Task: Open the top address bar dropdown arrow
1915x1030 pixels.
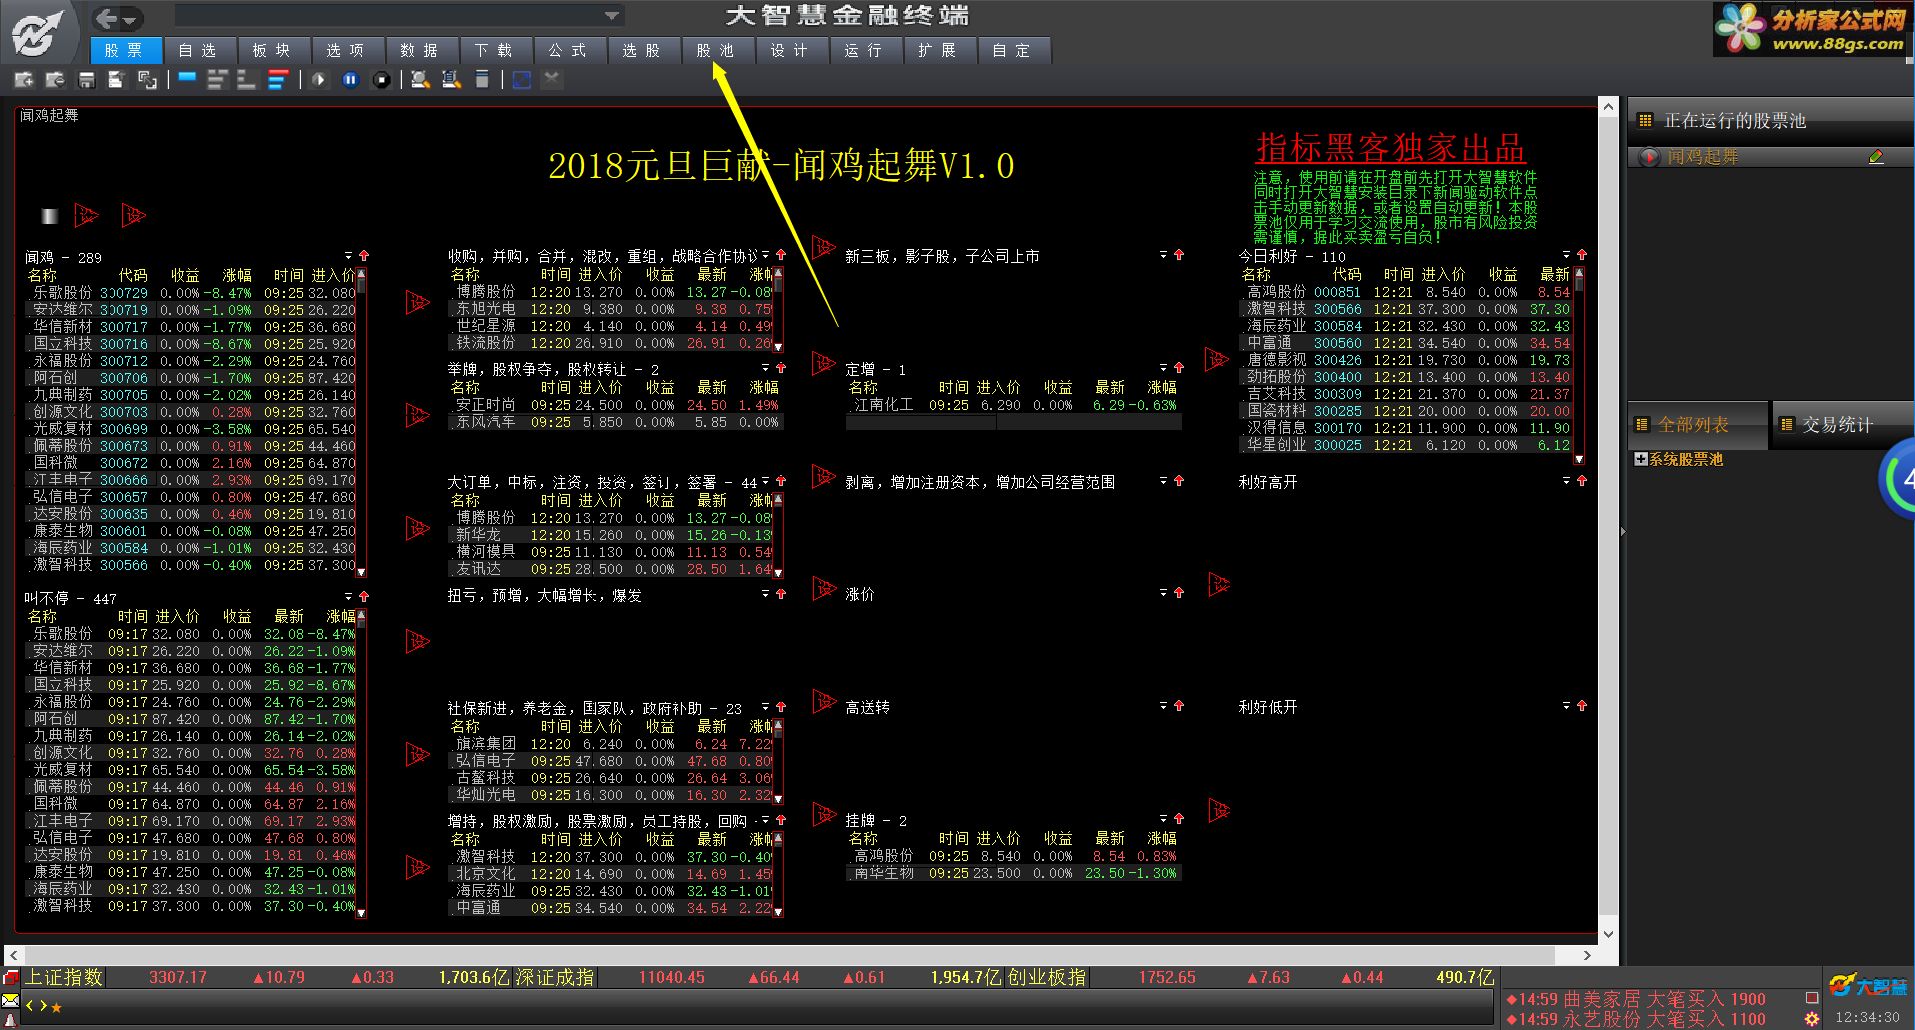Action: [x=611, y=16]
